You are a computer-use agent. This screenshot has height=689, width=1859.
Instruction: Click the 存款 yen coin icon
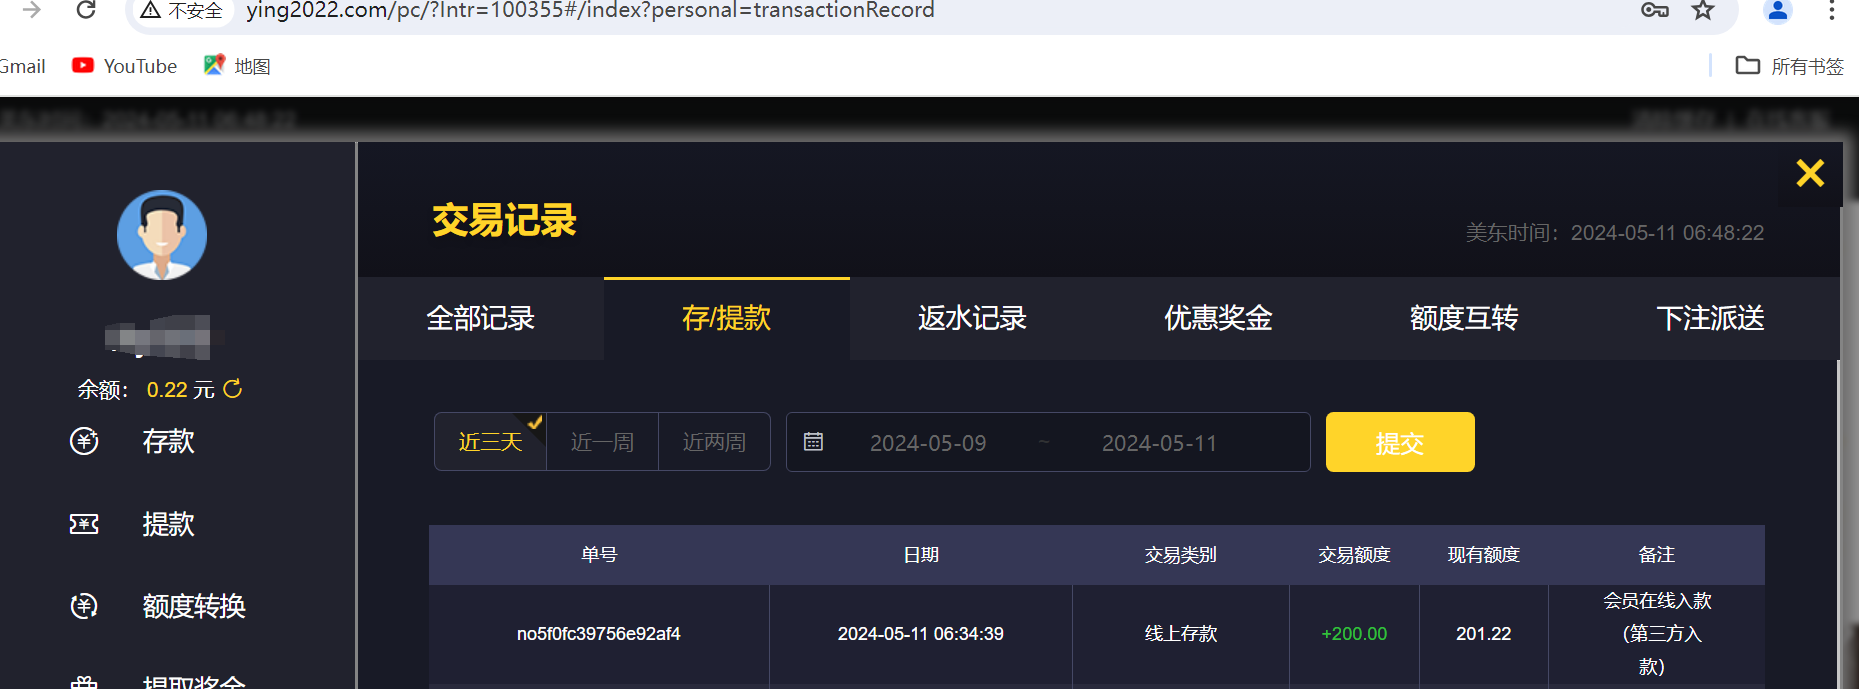84,441
